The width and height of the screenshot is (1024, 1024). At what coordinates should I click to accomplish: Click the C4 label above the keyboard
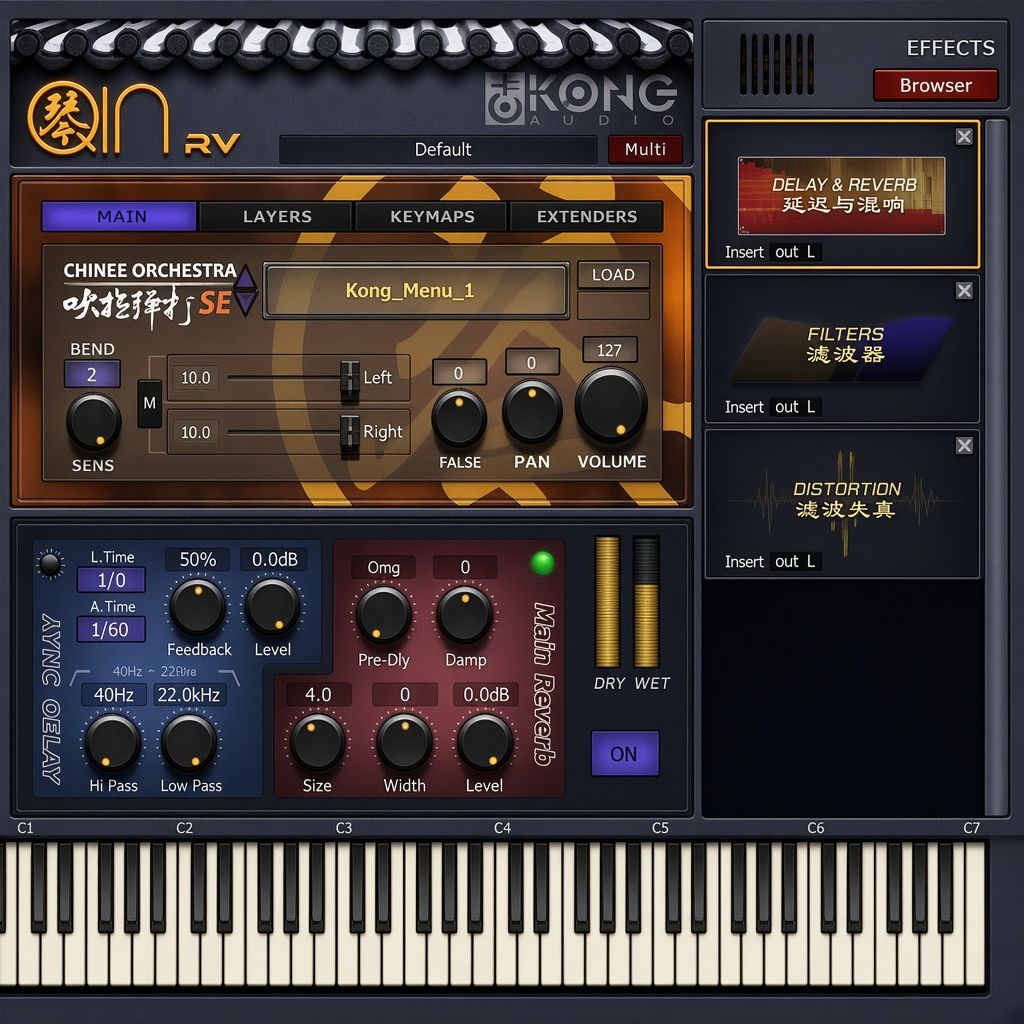[x=502, y=828]
